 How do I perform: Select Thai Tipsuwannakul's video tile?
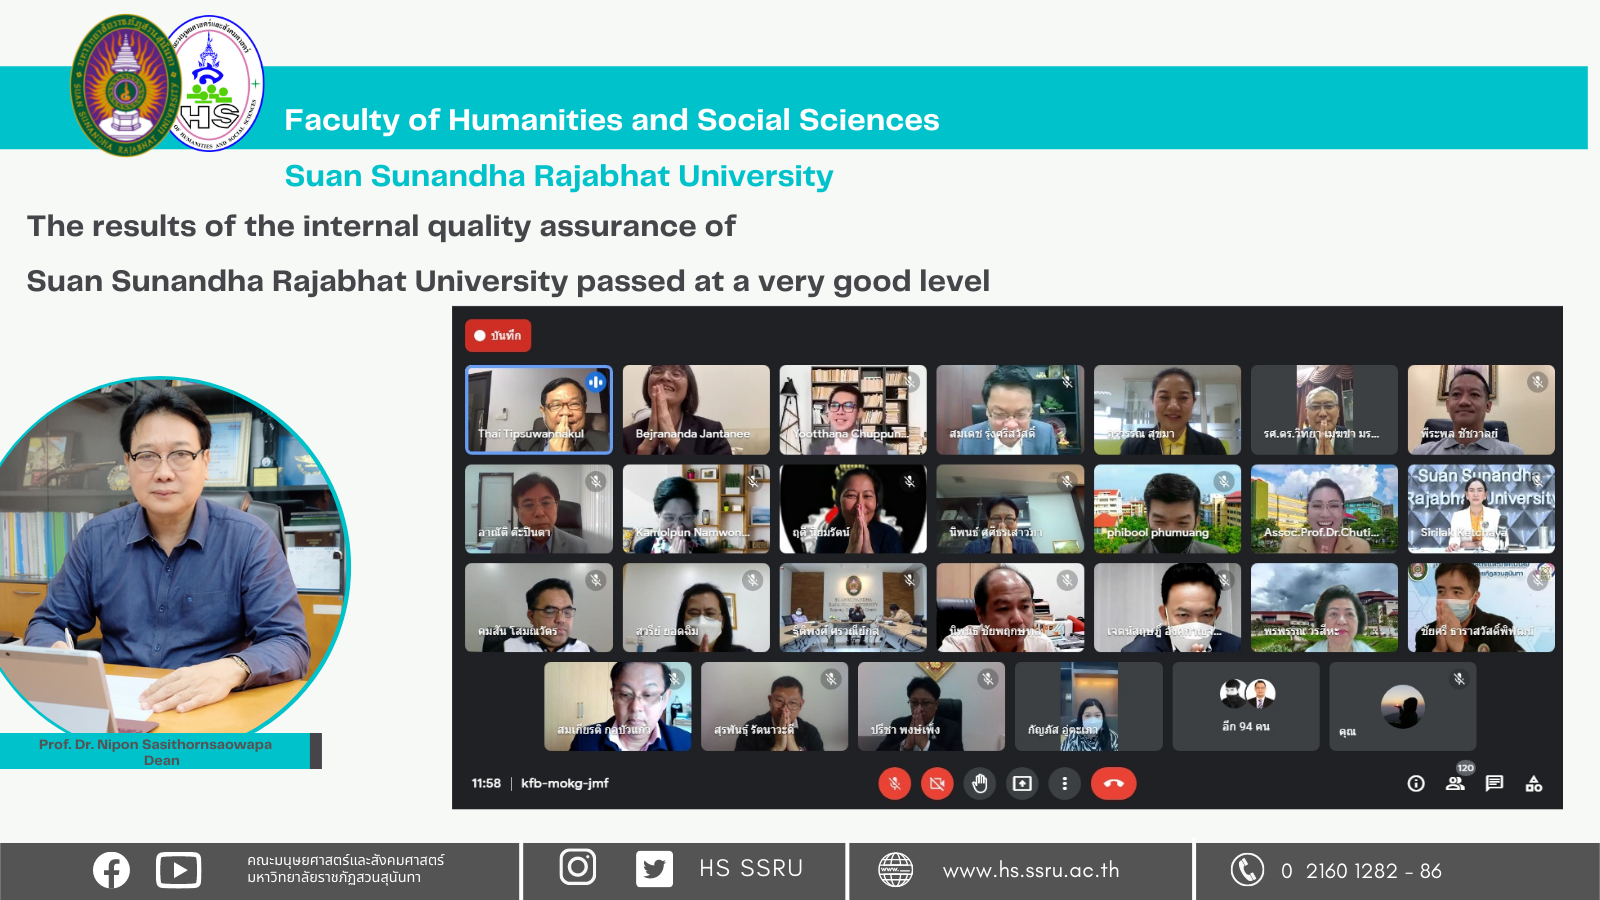coord(538,410)
